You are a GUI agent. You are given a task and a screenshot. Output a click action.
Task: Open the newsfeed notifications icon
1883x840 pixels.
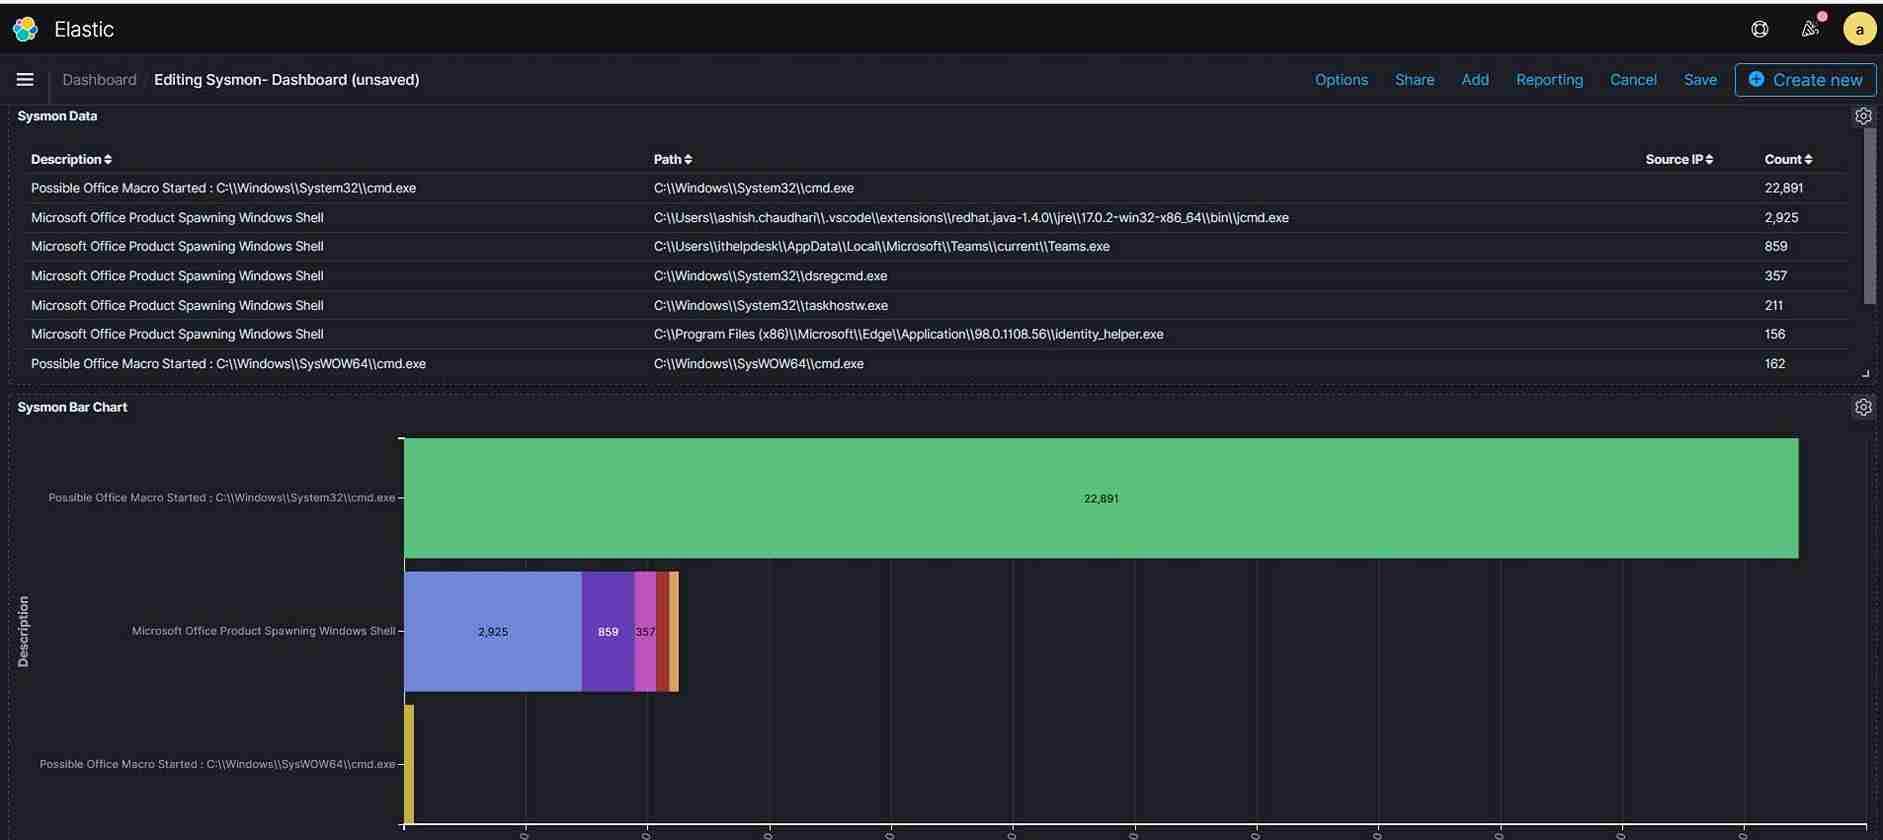[1810, 29]
